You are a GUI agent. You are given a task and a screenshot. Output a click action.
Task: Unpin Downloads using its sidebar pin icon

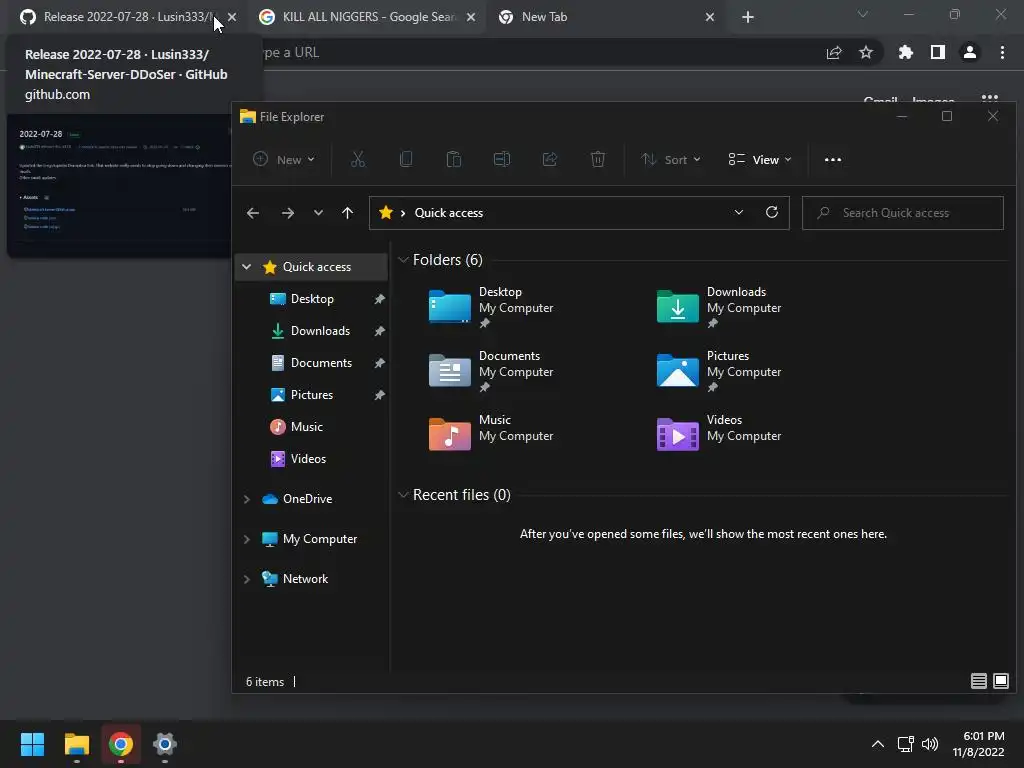click(379, 331)
